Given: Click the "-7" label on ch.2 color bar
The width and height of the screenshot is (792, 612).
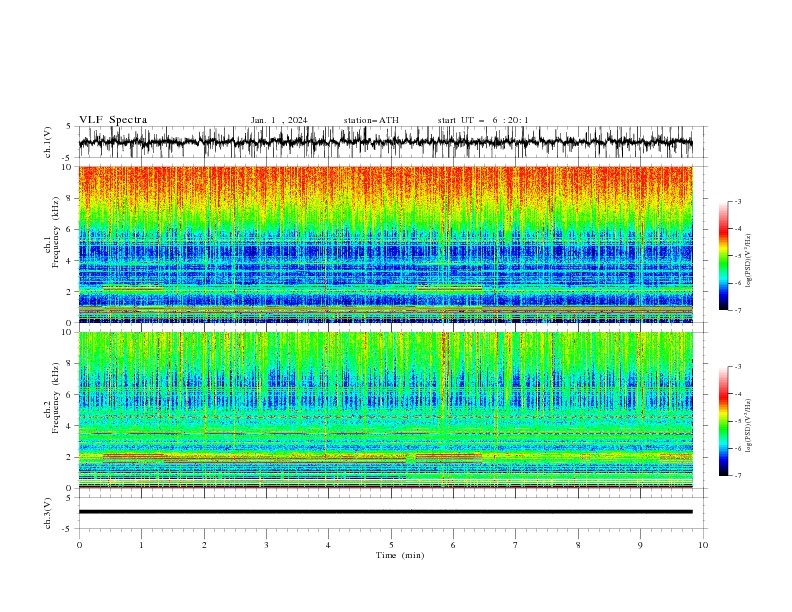Looking at the screenshot, I should [x=738, y=476].
